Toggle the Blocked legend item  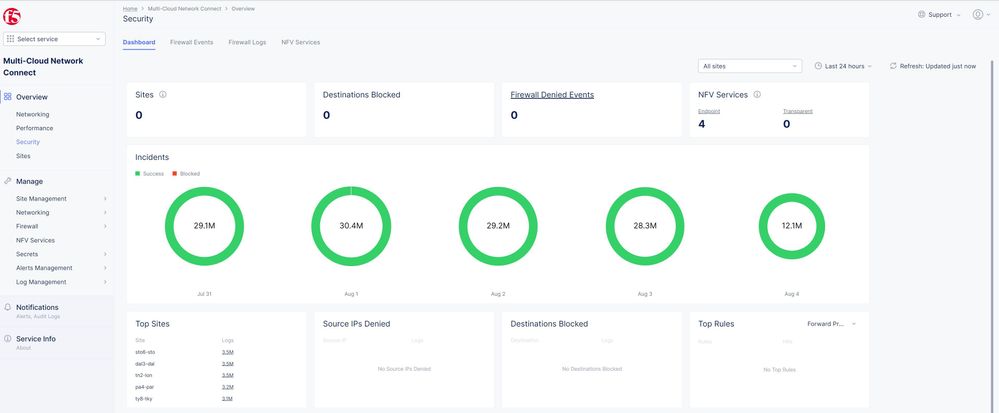185,173
